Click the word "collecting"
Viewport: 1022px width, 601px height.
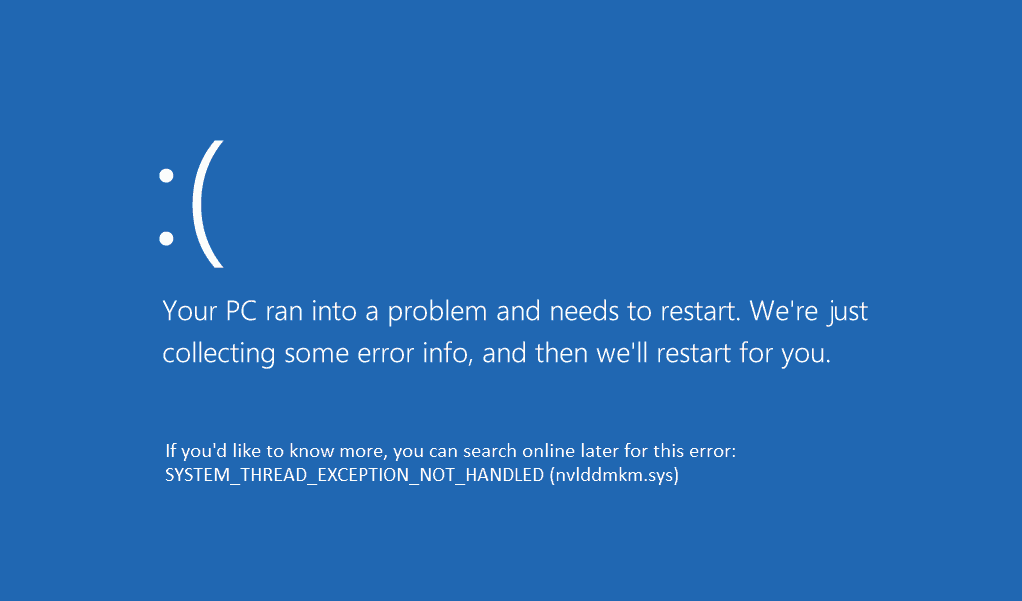click(219, 353)
